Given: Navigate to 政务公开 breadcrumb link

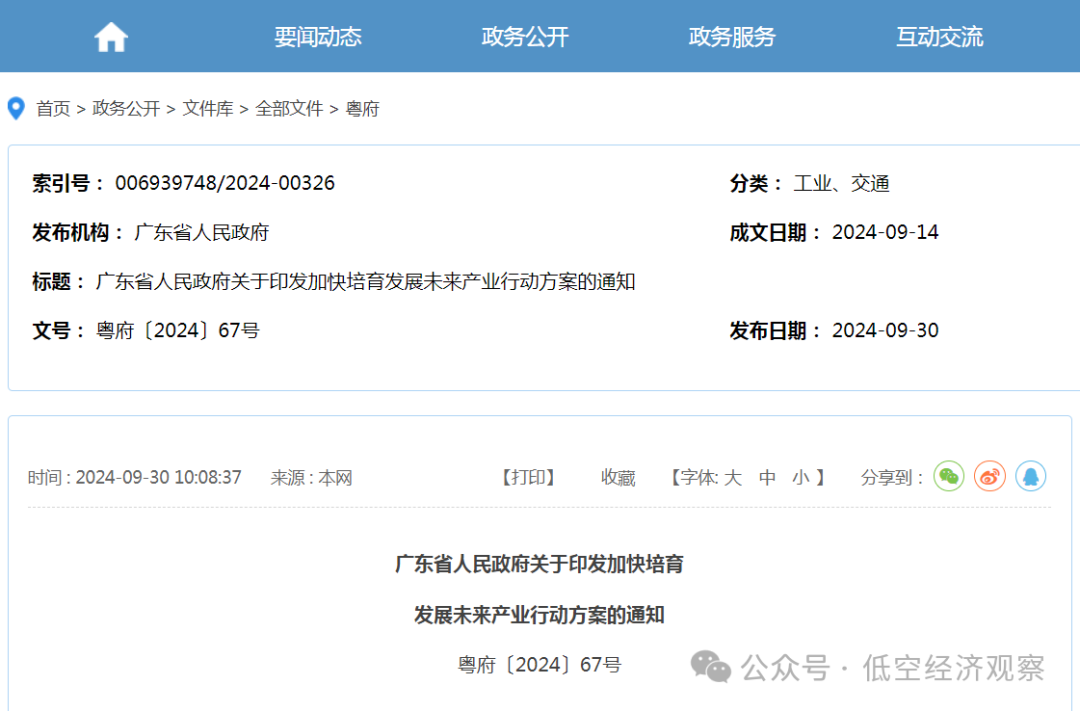Looking at the screenshot, I should coord(126,109).
